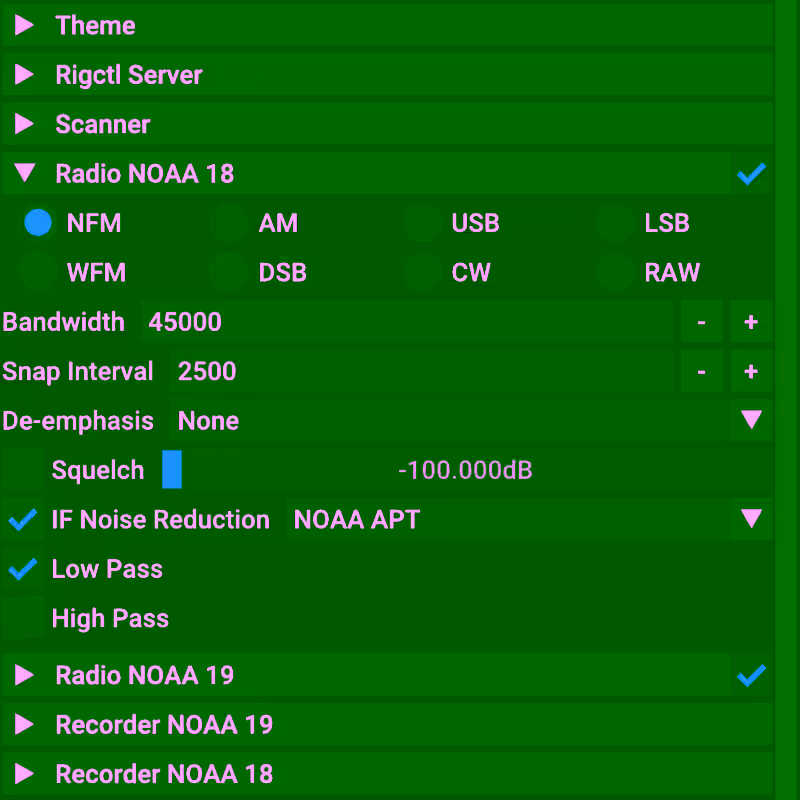The height and width of the screenshot is (800, 800).
Task: Click the Recorder NOAA 19 header text
Action: (164, 724)
